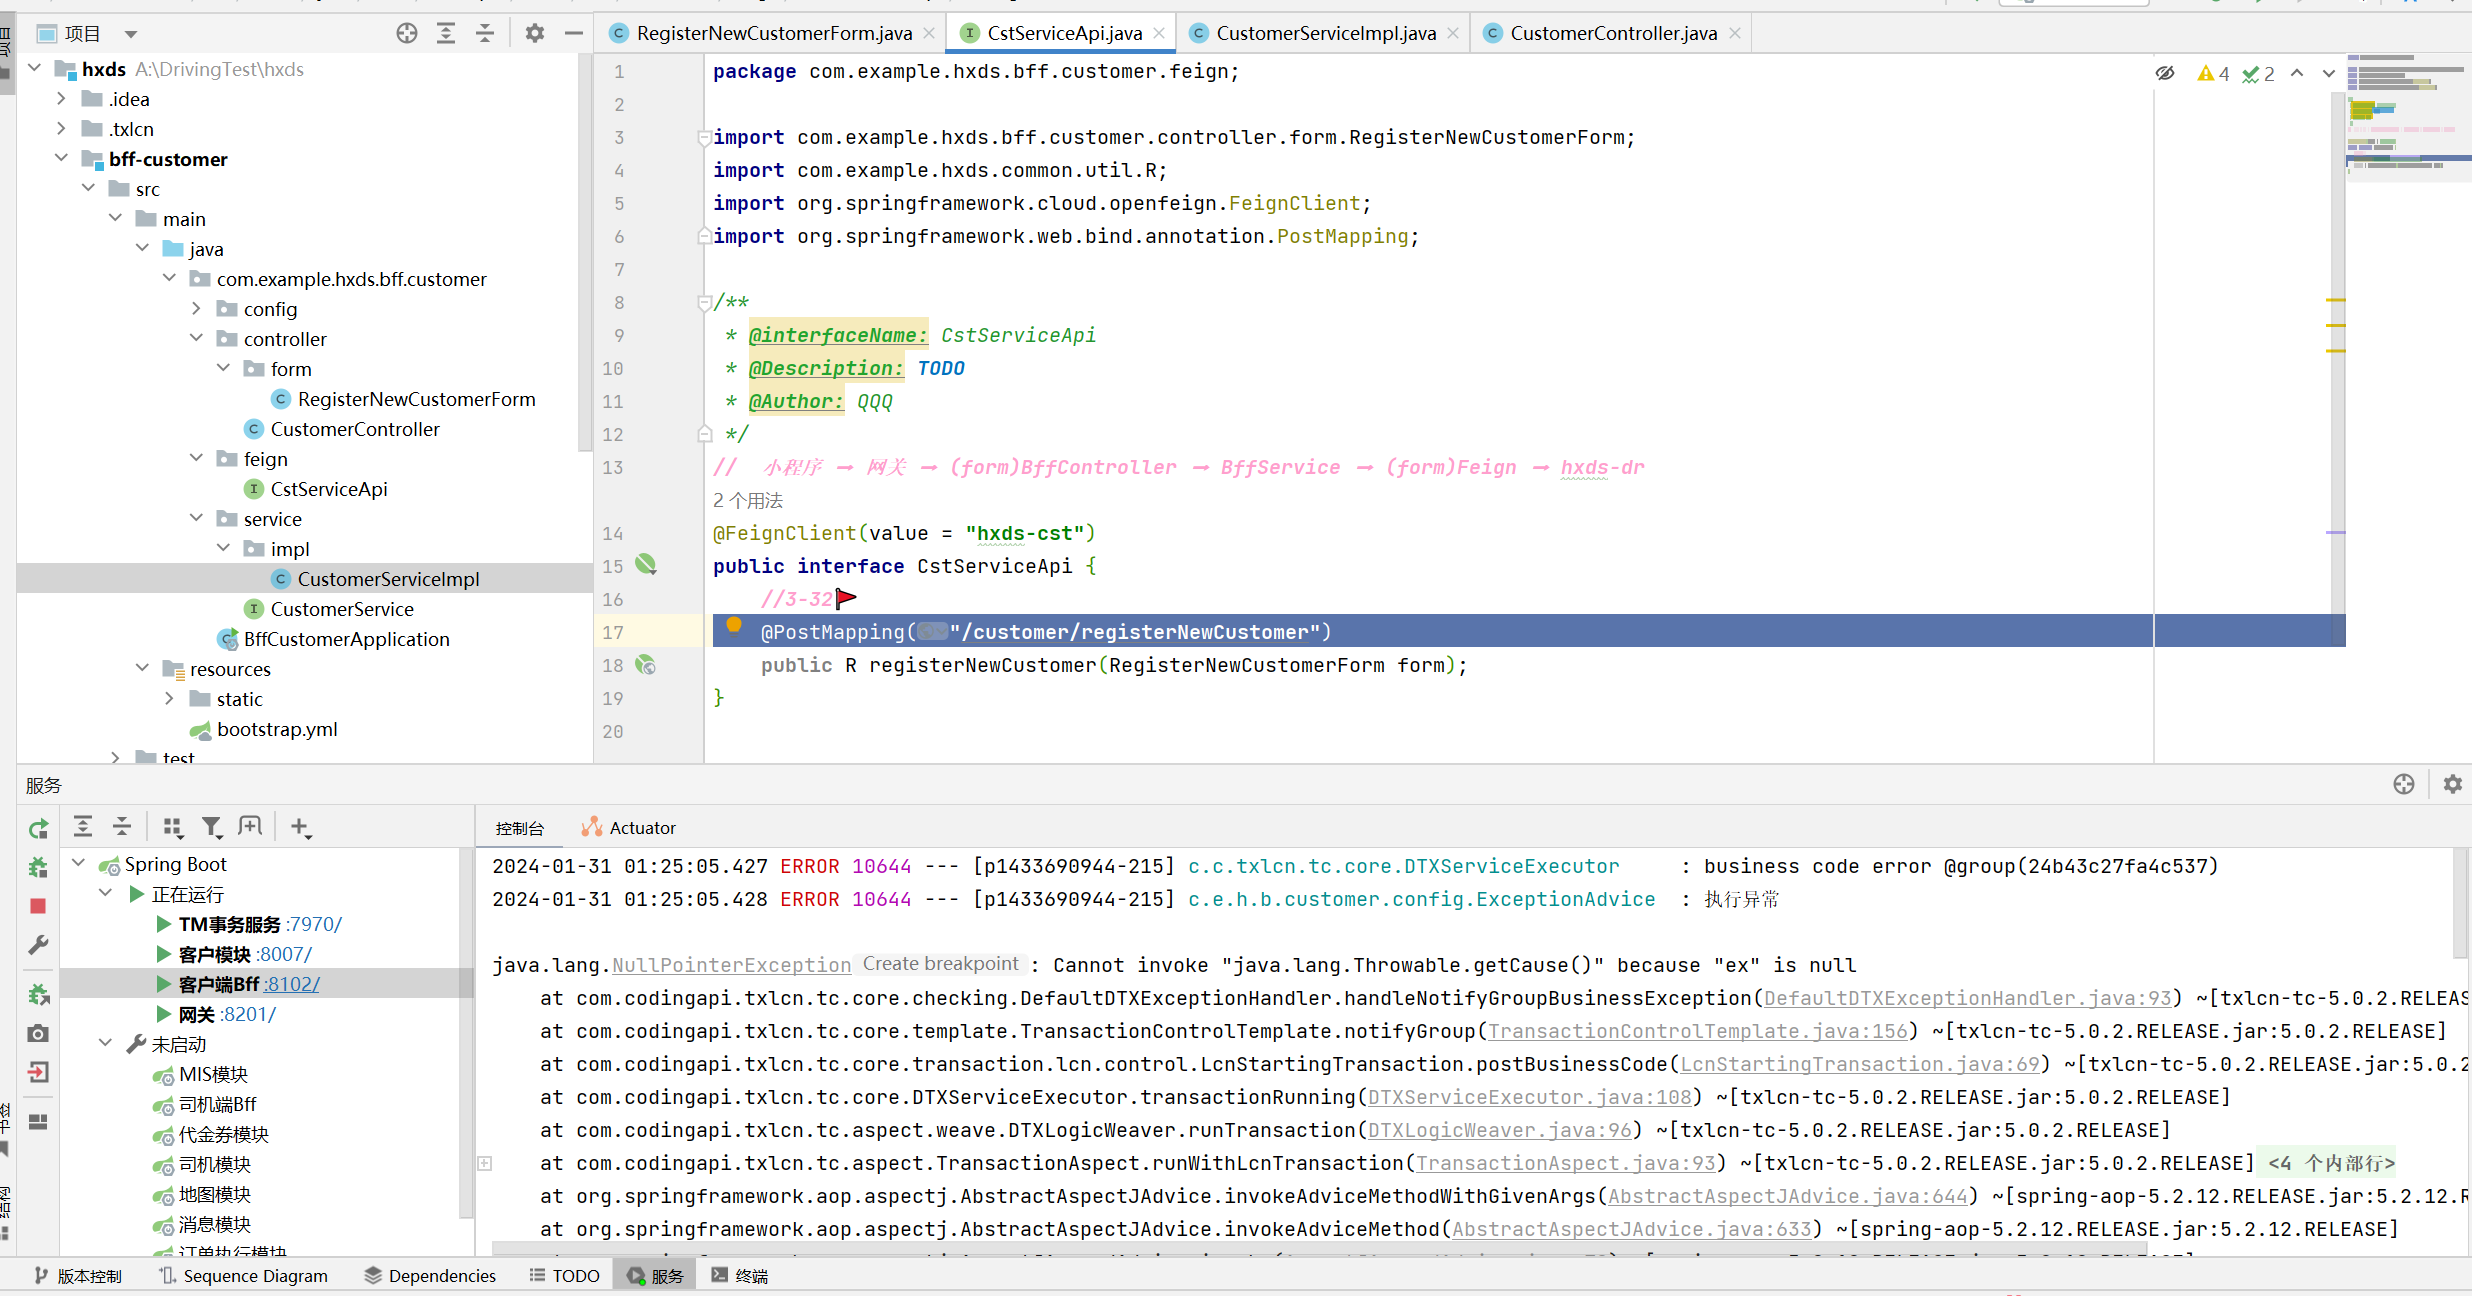The width and height of the screenshot is (2472, 1296).
Task: Click the red stop service button
Action: coord(38,906)
